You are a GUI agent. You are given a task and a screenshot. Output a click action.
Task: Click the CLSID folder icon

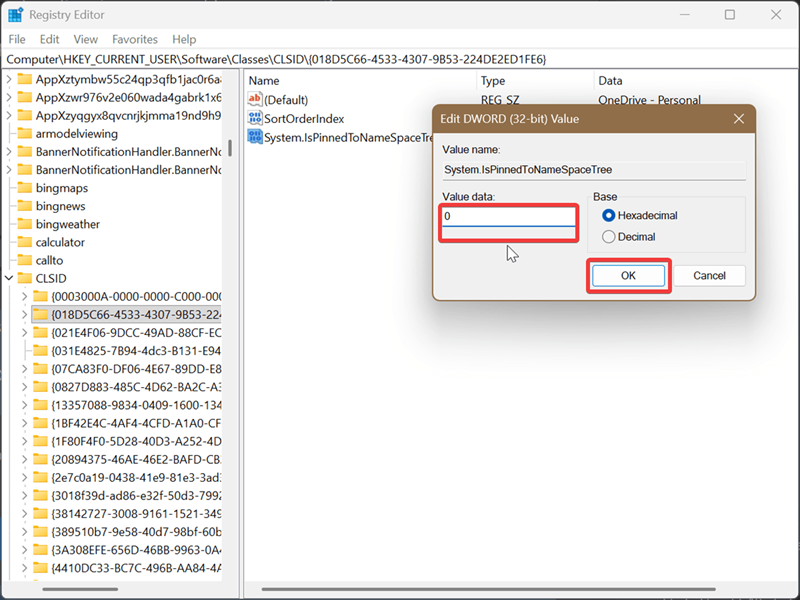click(24, 278)
